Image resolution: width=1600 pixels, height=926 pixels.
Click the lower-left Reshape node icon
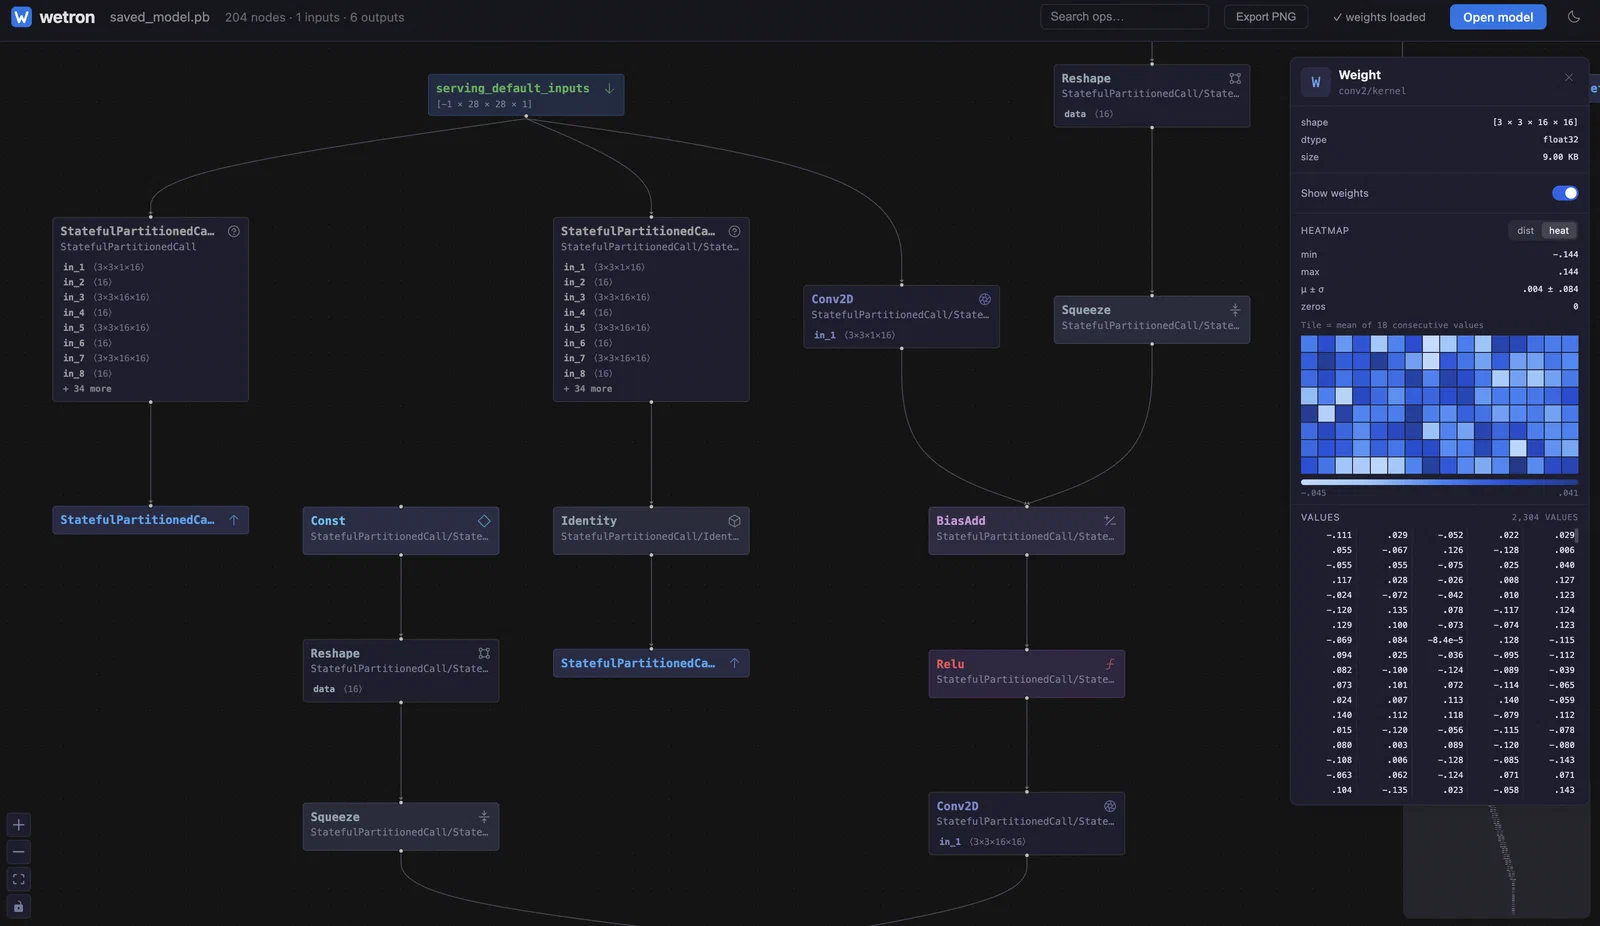coord(484,653)
